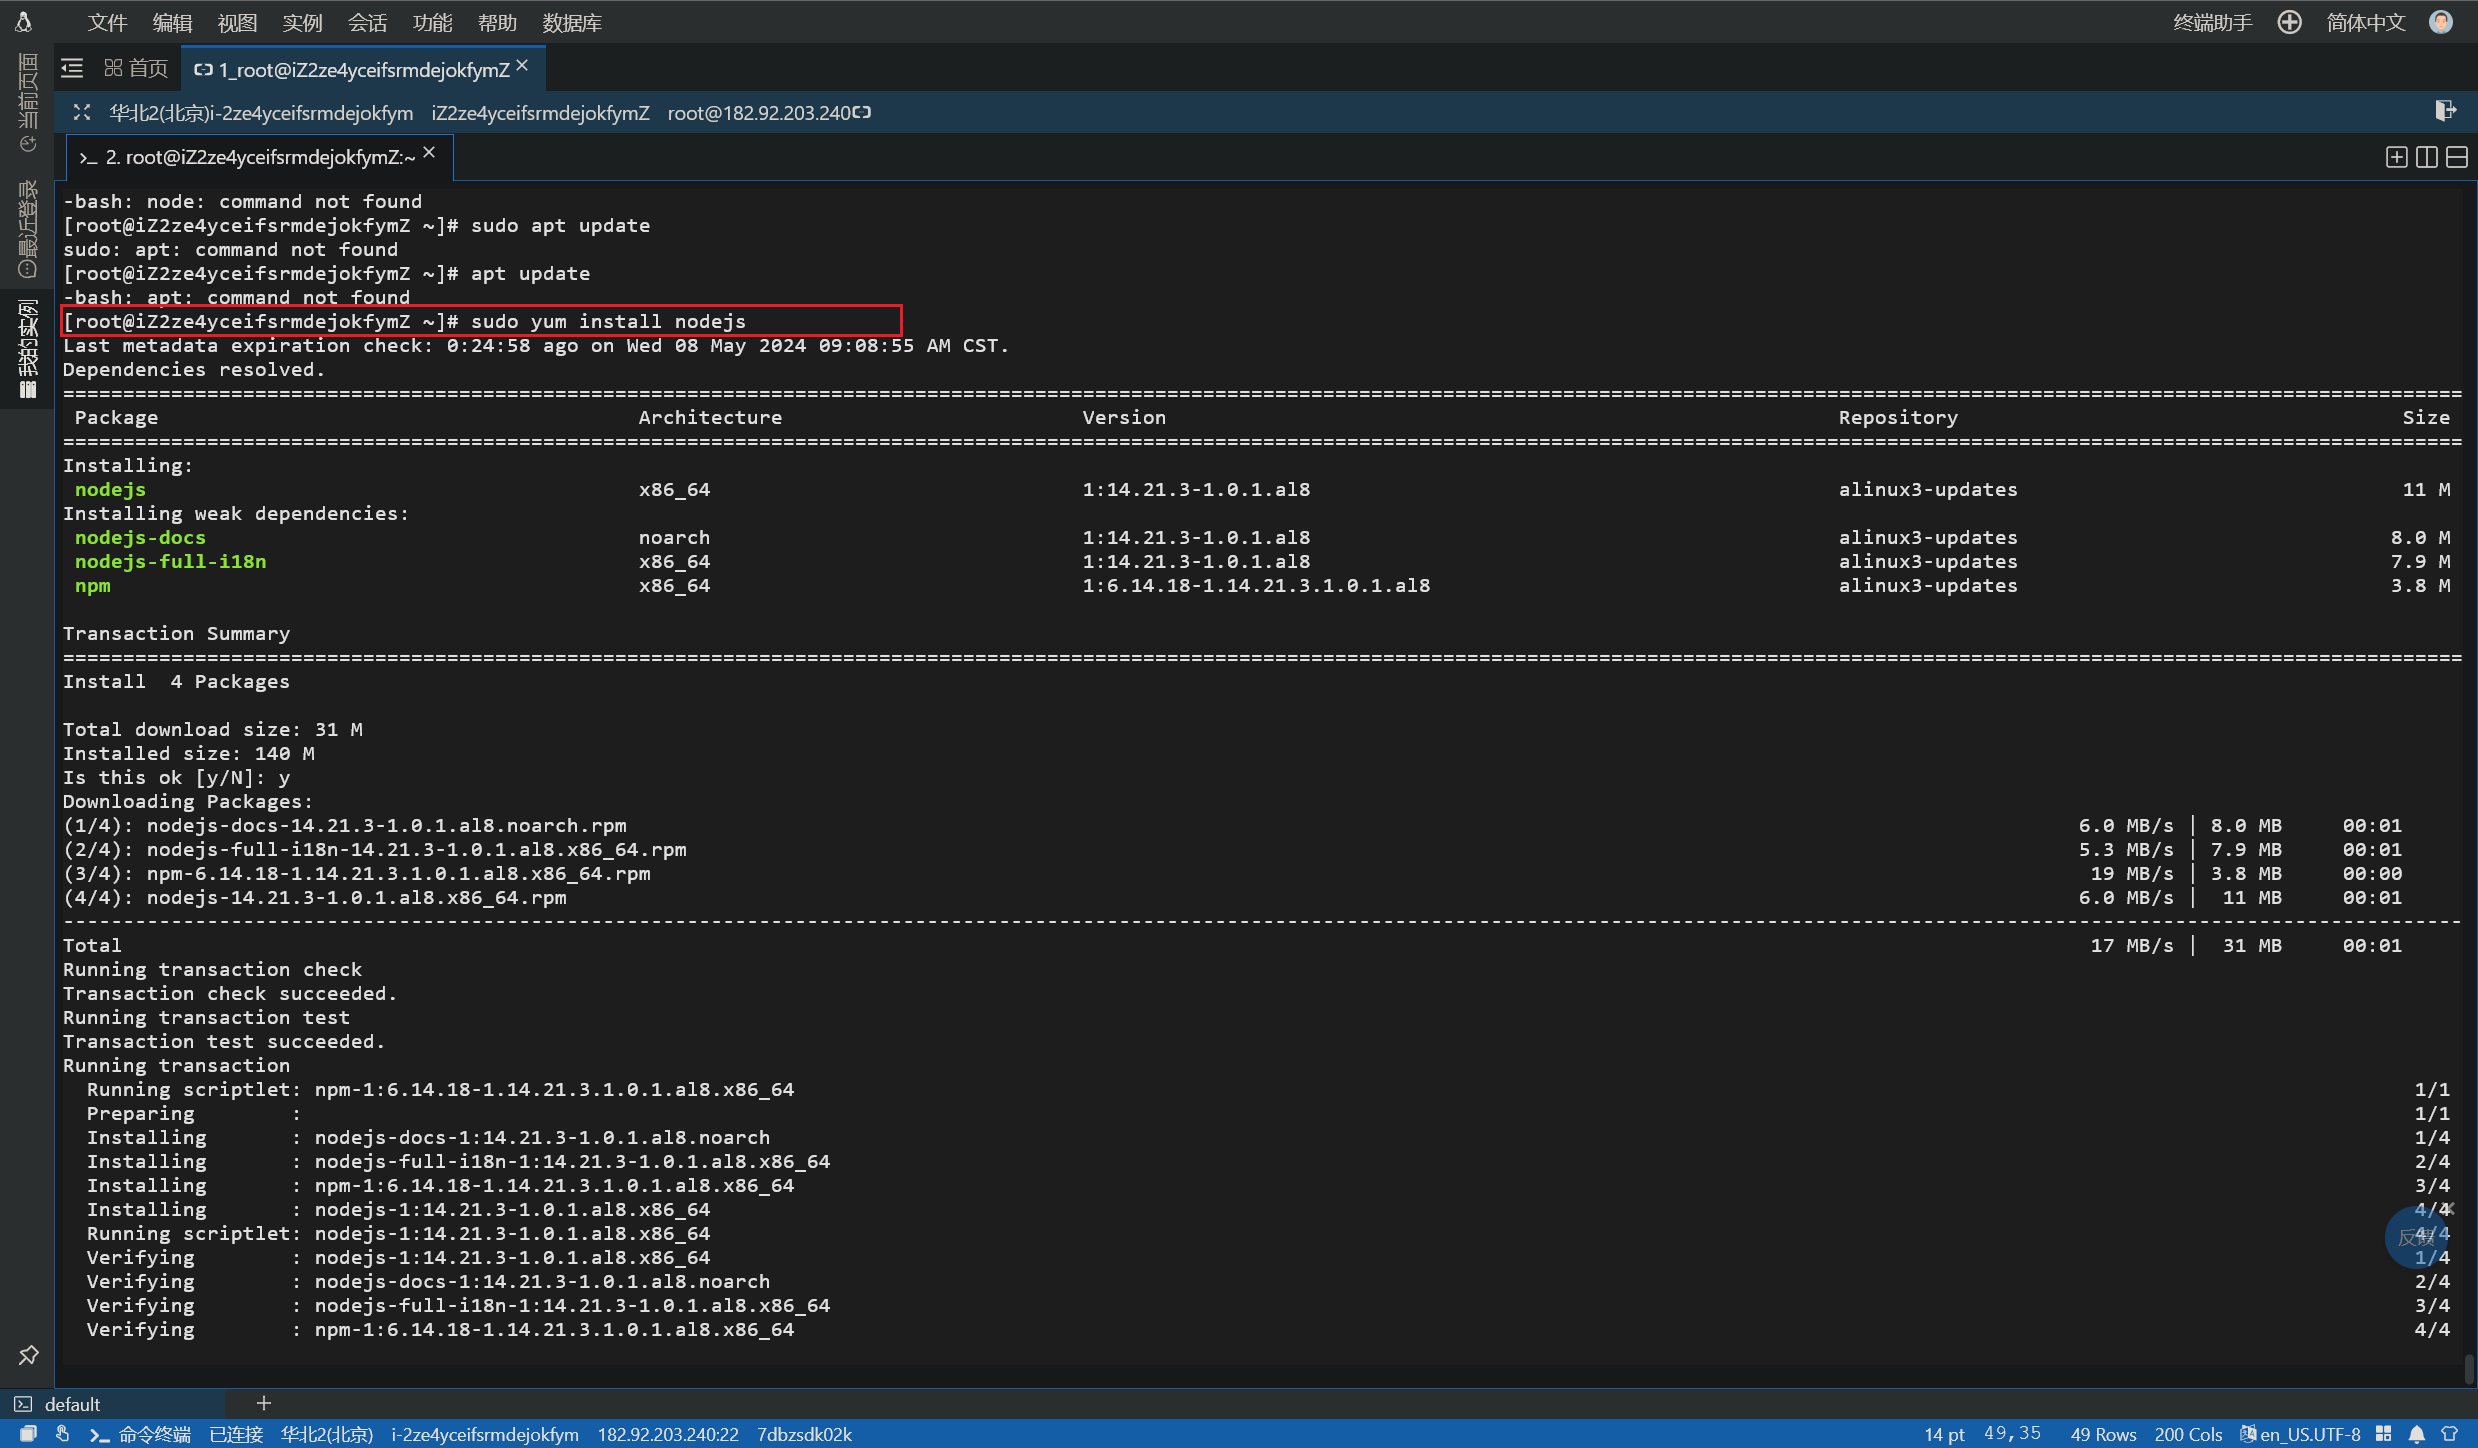Image resolution: width=2478 pixels, height=1448 pixels.
Task: Split the terminal horizontally with the rows icon
Action: [x=2457, y=157]
